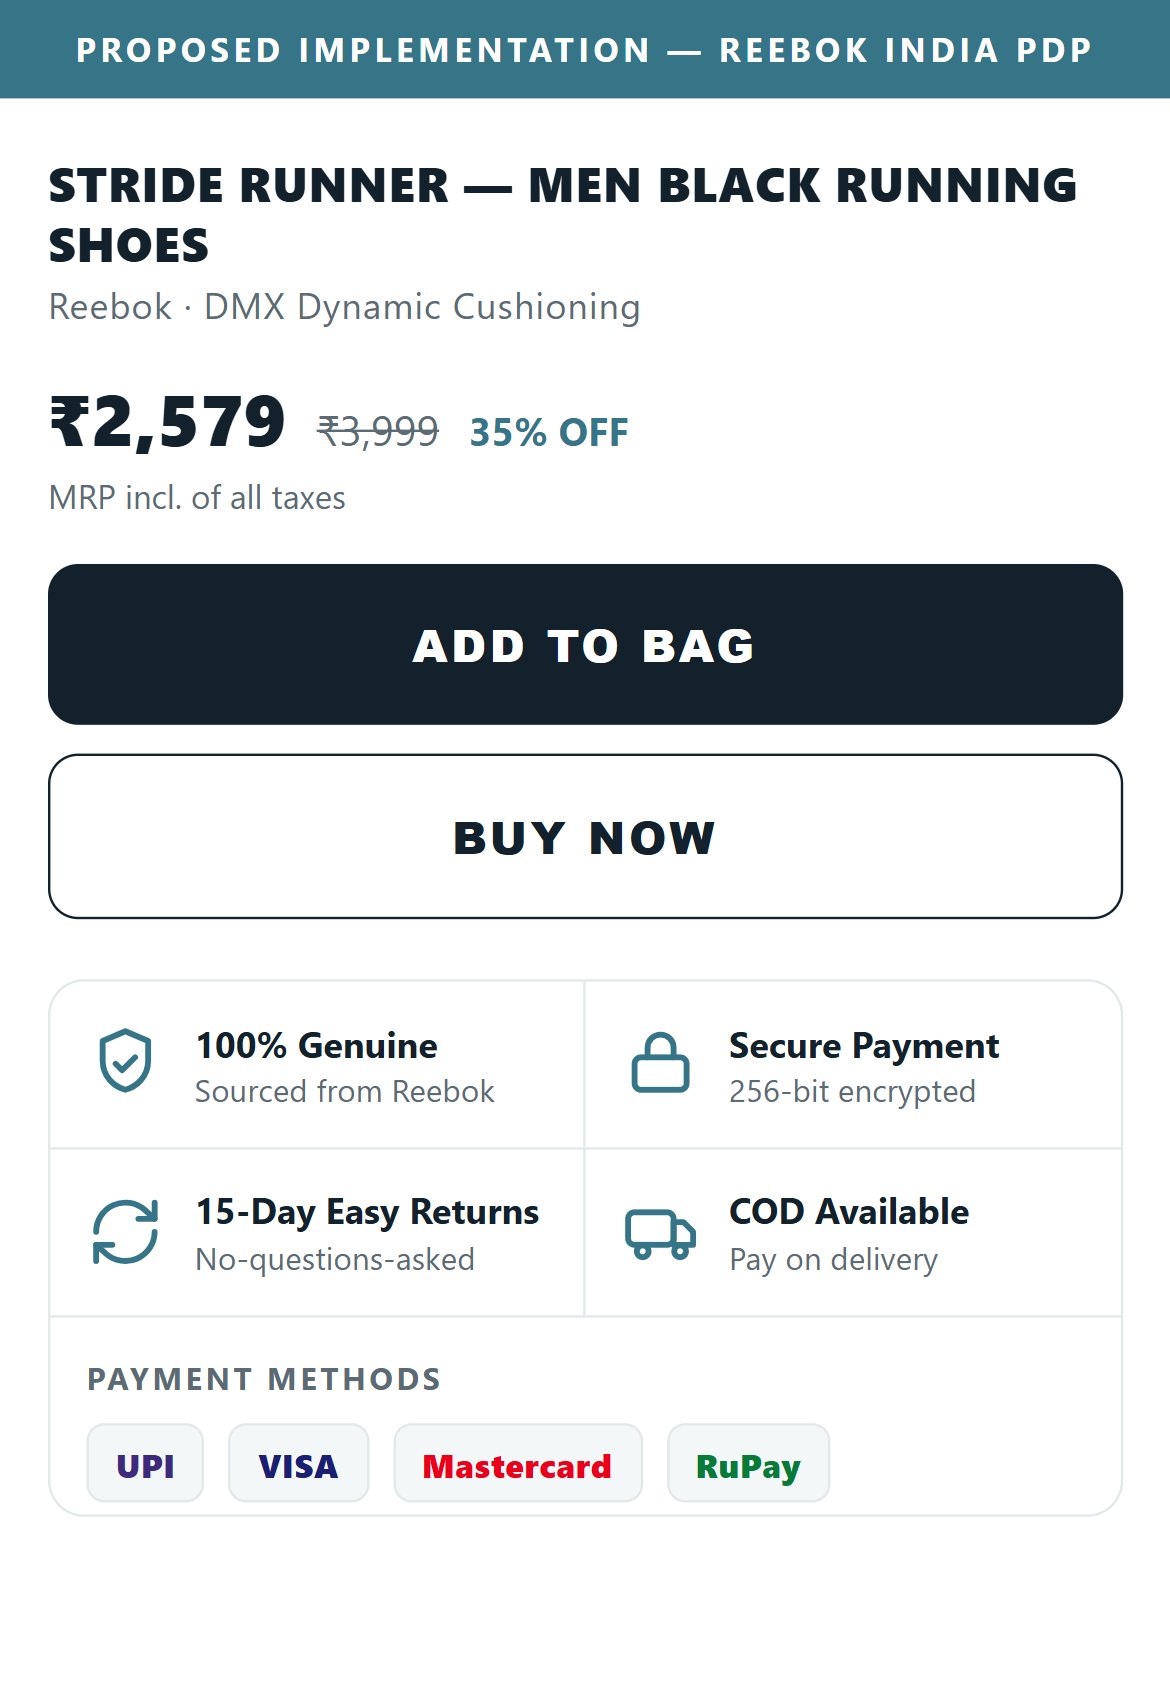
Task: Select the RuPay payment badge
Action: (748, 1464)
